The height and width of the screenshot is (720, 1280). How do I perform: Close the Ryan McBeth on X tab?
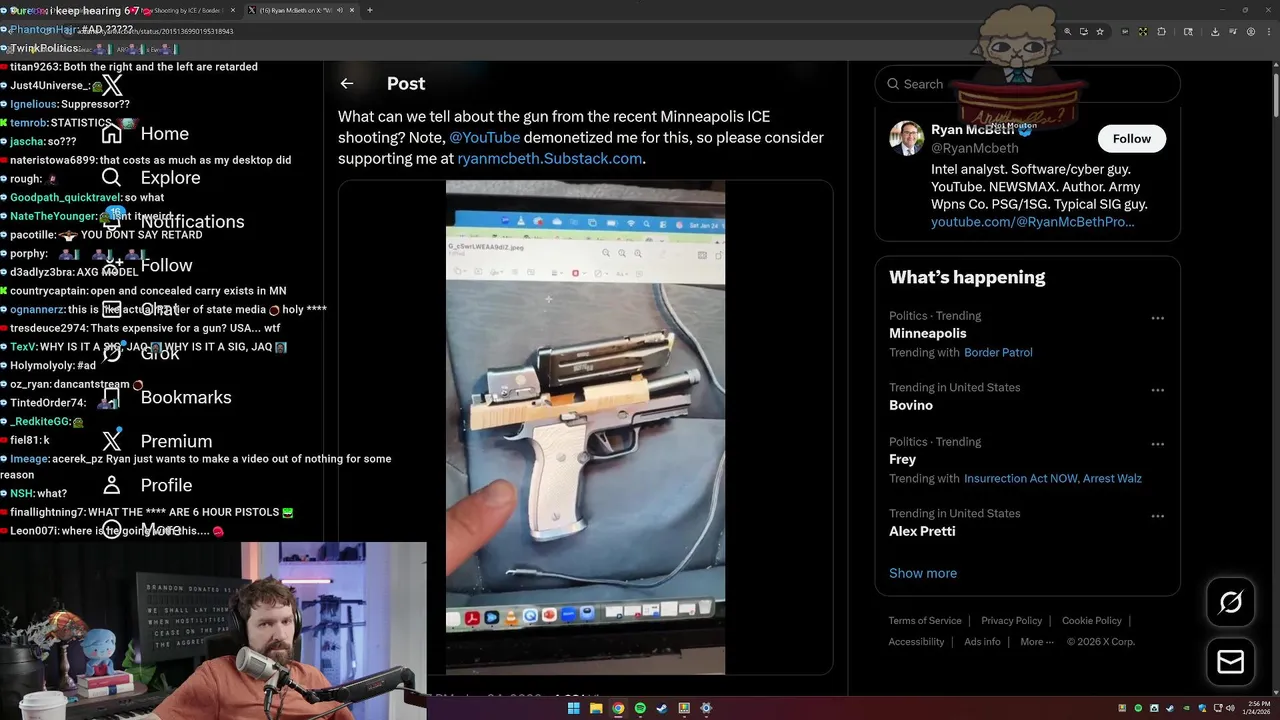pyautogui.click(x=352, y=10)
